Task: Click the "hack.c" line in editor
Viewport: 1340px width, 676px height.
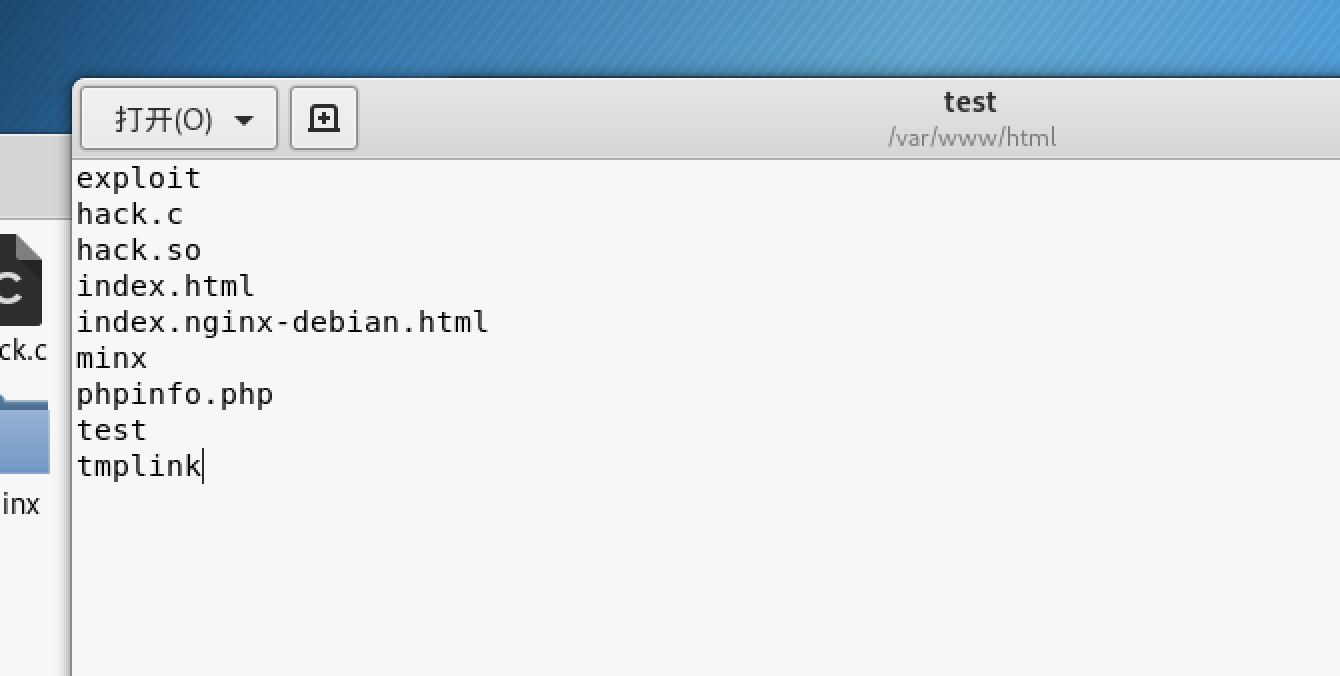Action: (x=130, y=215)
